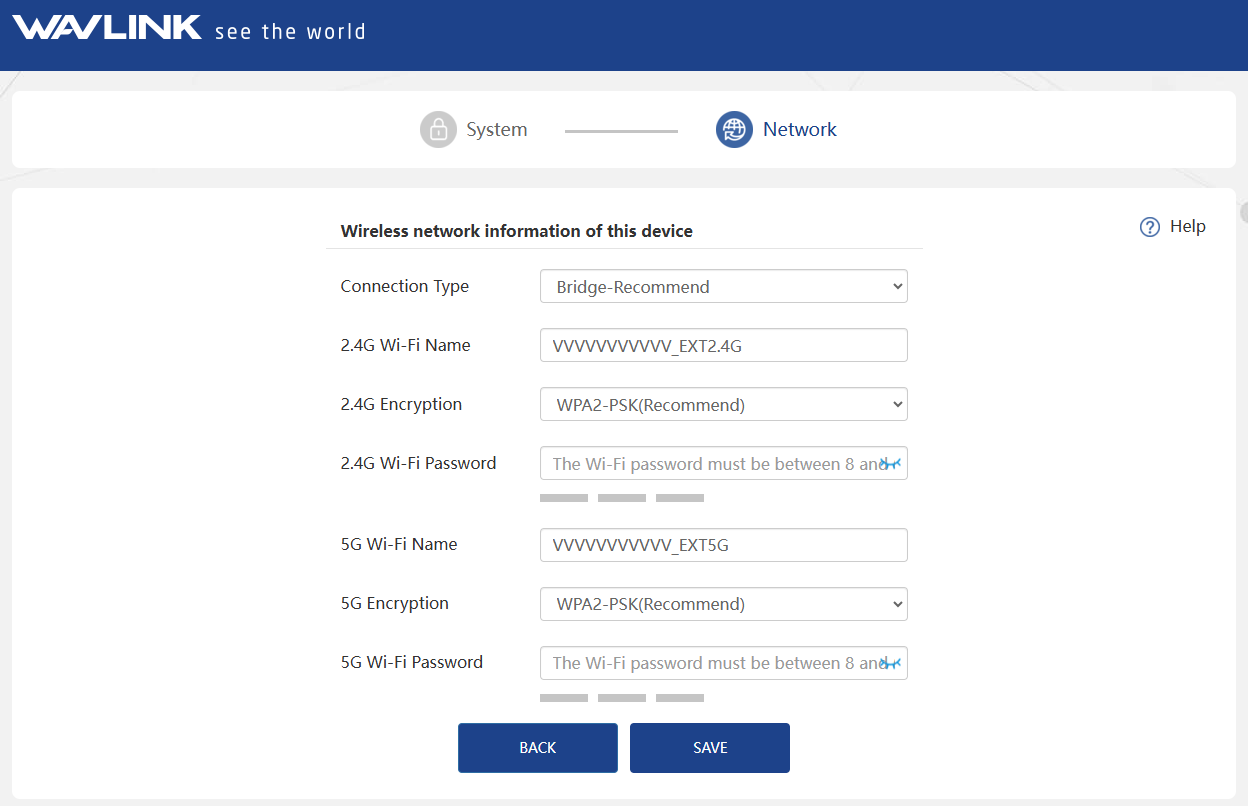This screenshot has height=806, width=1248.
Task: Open the Connection Type dropdown
Action: [723, 287]
